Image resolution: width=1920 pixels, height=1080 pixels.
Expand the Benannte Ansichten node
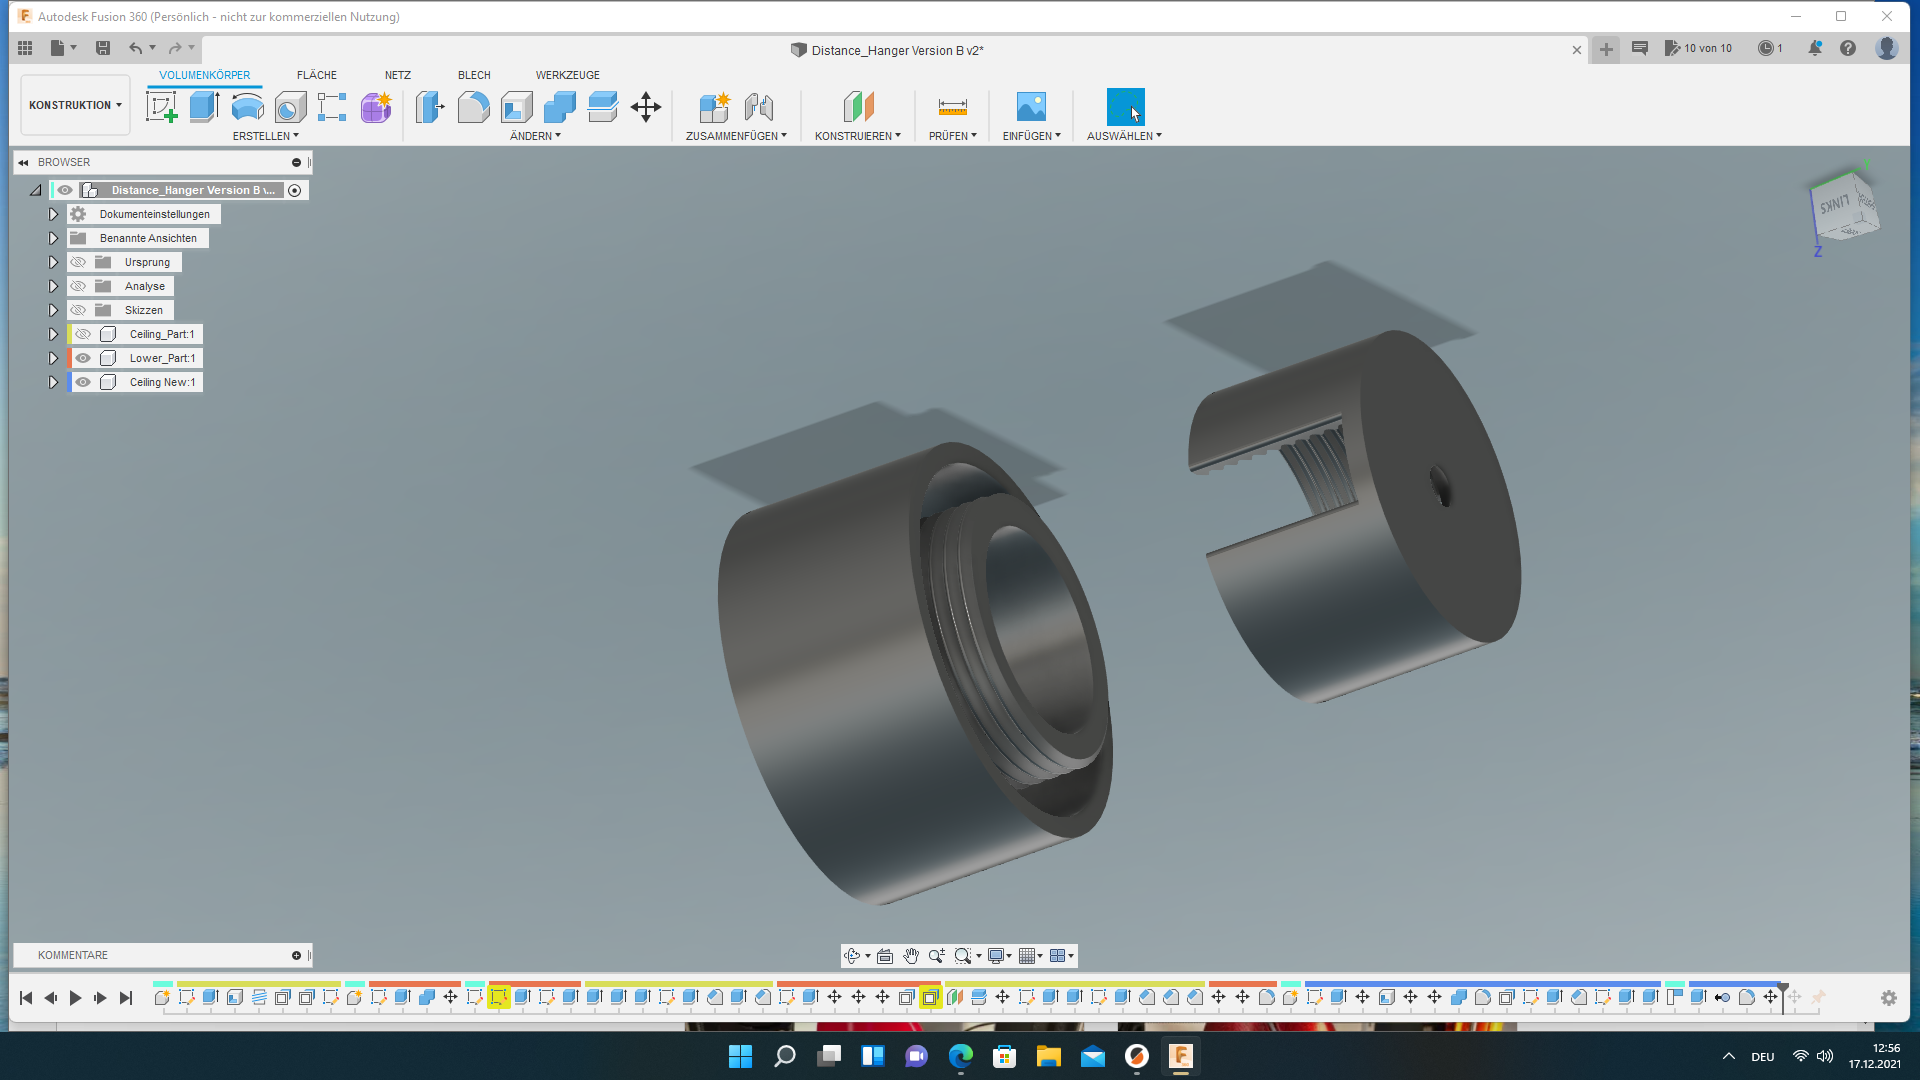pyautogui.click(x=53, y=238)
